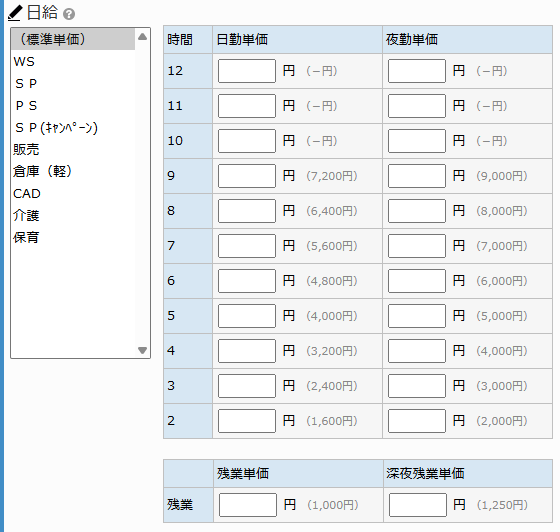Click the pencil edit icon next to 日給
Viewport: 560px width, 532px height.
pos(15,13)
